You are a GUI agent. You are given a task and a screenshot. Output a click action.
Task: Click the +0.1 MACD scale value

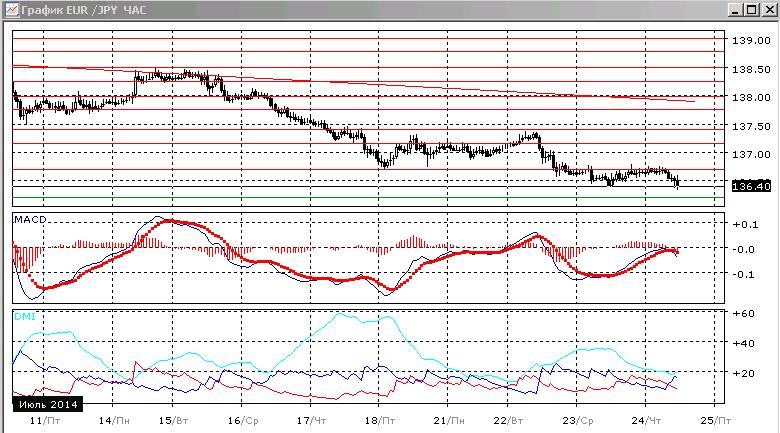click(746, 224)
